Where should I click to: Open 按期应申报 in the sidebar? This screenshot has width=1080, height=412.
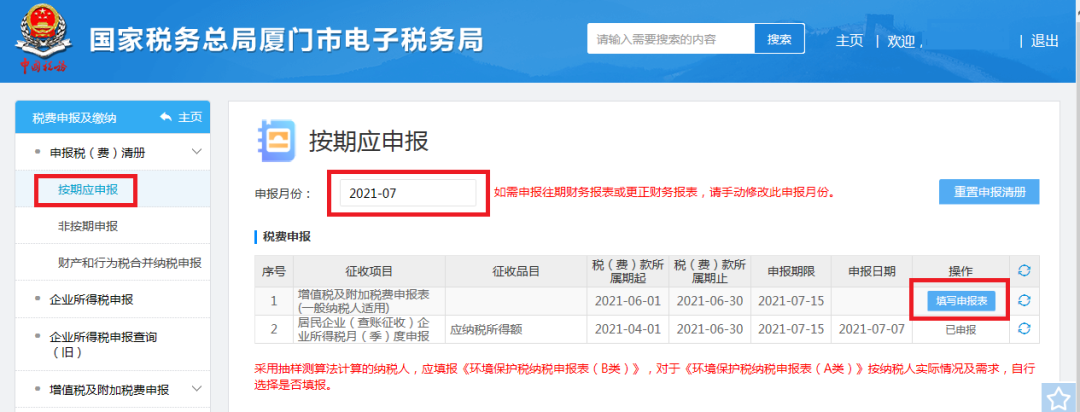point(88,189)
